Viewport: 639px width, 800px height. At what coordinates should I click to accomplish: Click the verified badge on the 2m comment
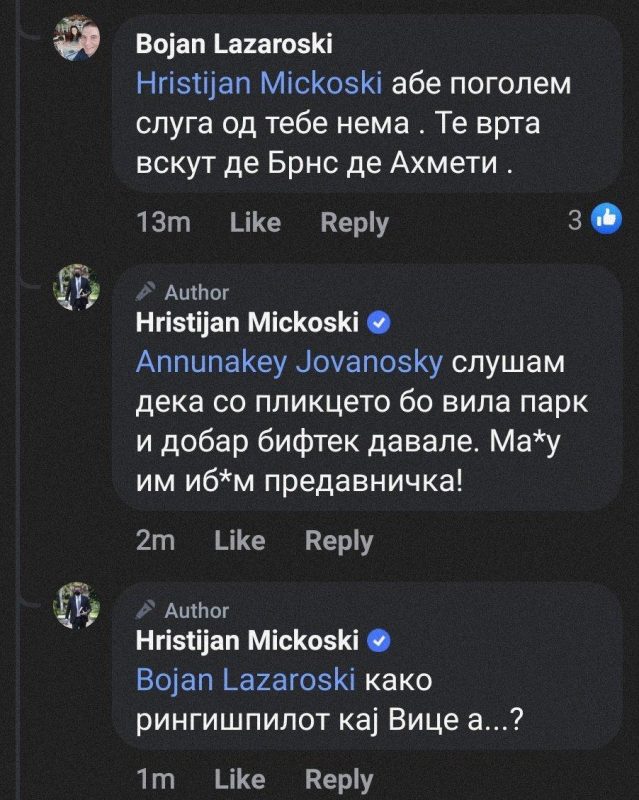tap(379, 323)
